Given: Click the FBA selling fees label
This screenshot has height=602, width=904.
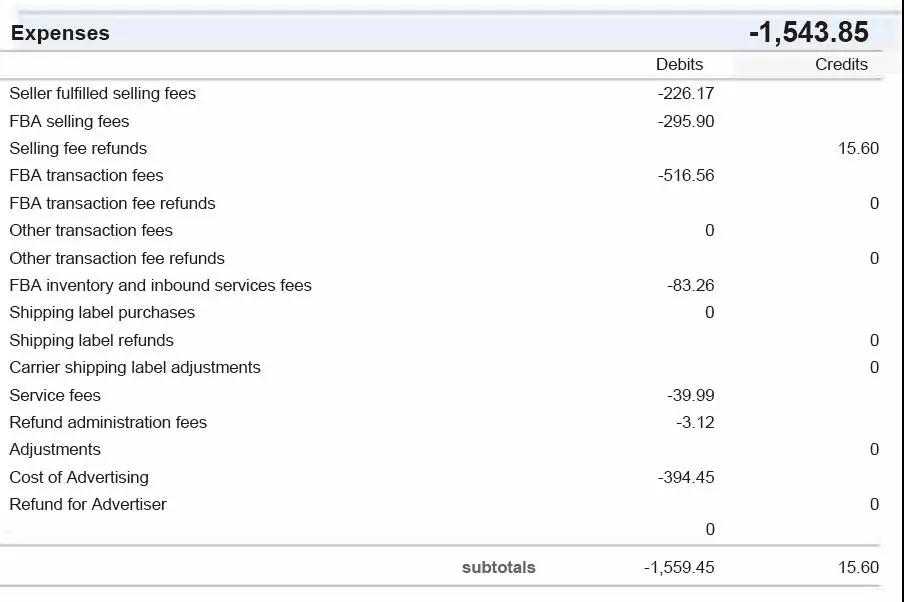Looking at the screenshot, I should (69, 121).
